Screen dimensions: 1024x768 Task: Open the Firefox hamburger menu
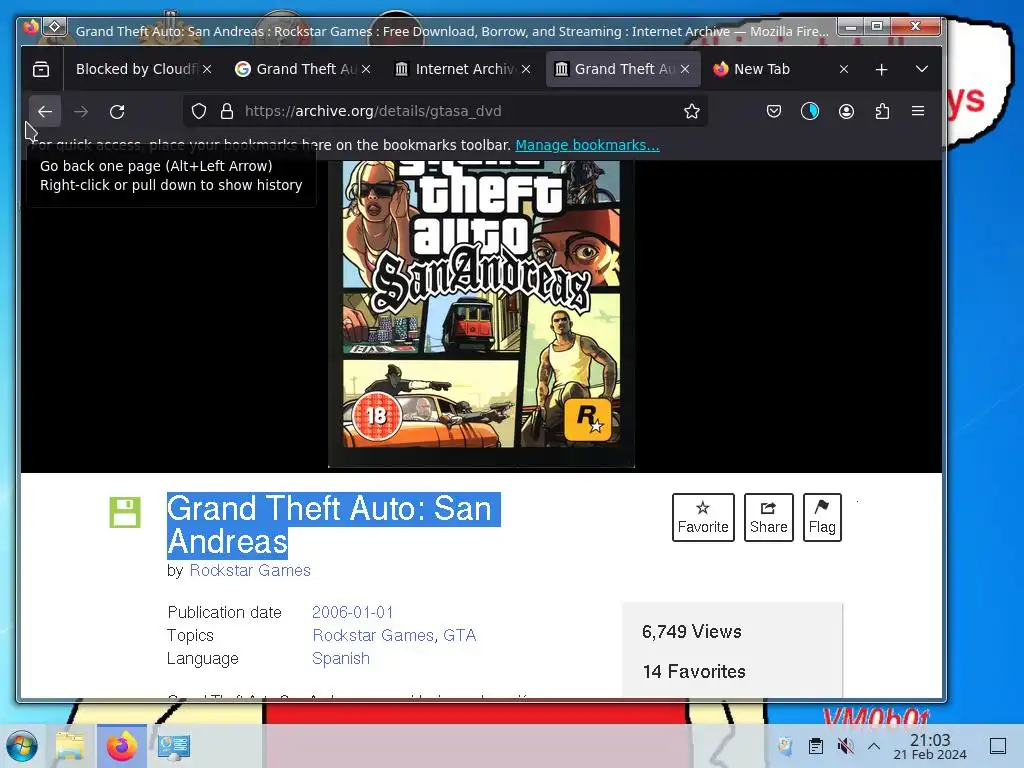point(918,112)
